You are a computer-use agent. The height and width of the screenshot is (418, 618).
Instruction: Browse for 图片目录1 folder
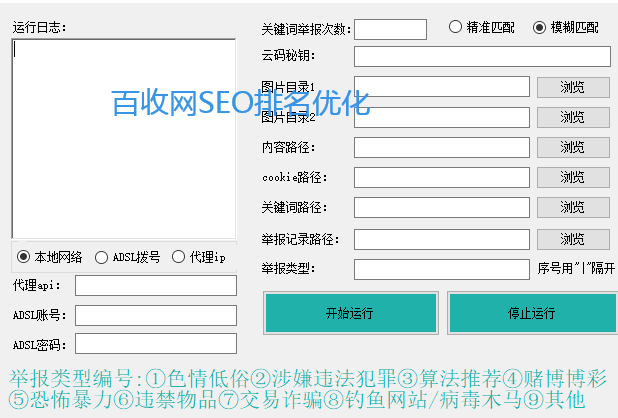point(573,87)
